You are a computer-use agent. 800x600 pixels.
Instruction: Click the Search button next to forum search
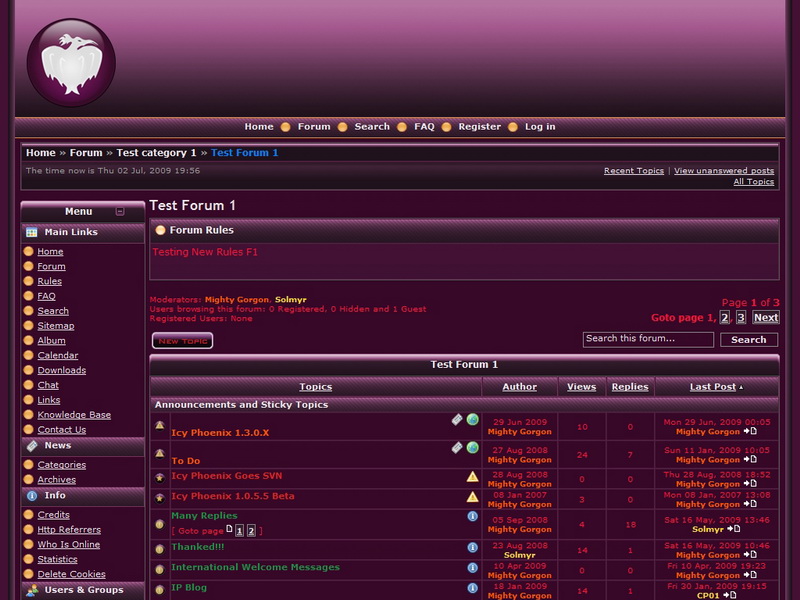click(748, 340)
